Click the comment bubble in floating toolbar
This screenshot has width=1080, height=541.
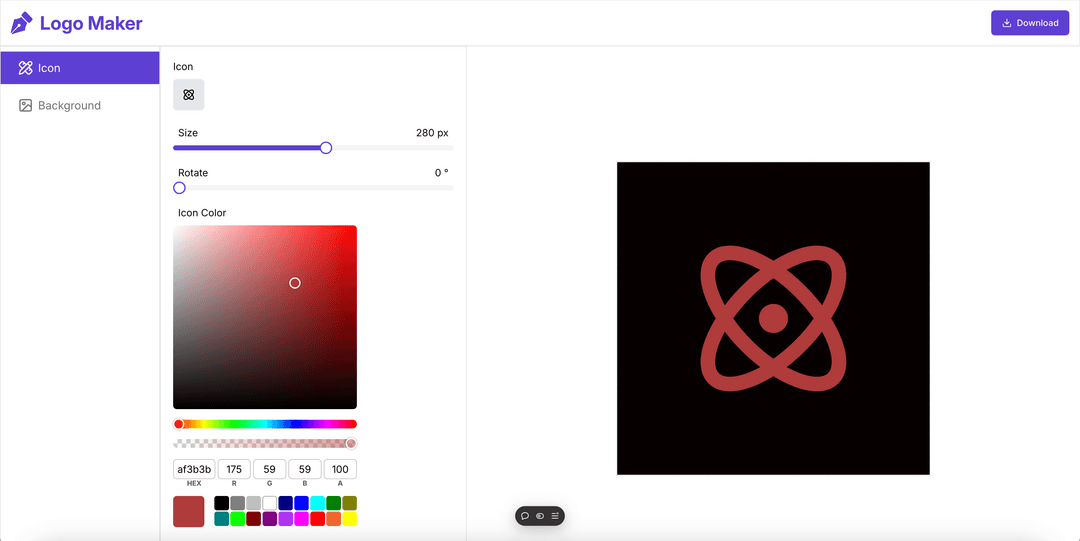coord(525,516)
